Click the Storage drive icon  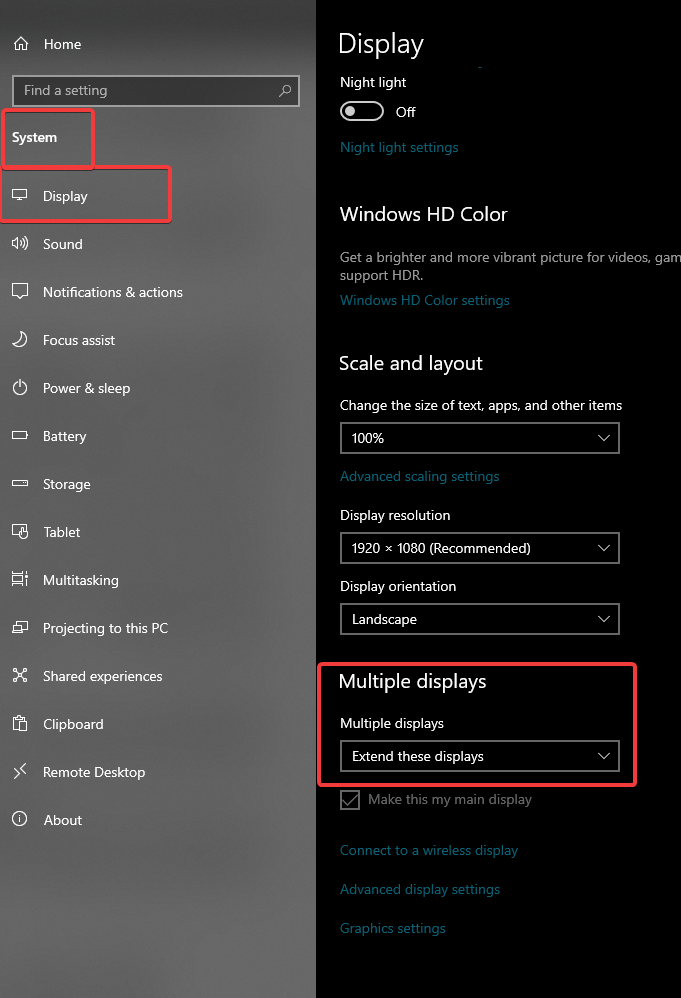point(20,483)
